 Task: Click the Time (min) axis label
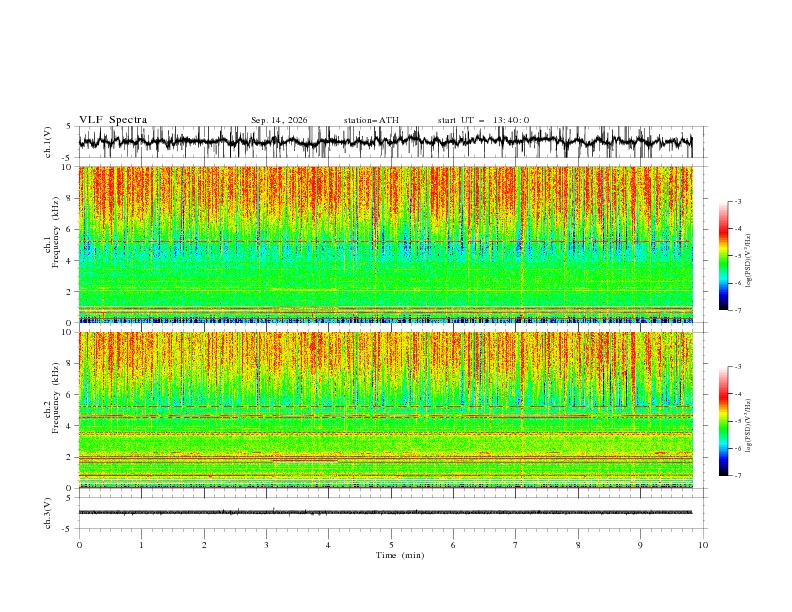click(x=400, y=555)
